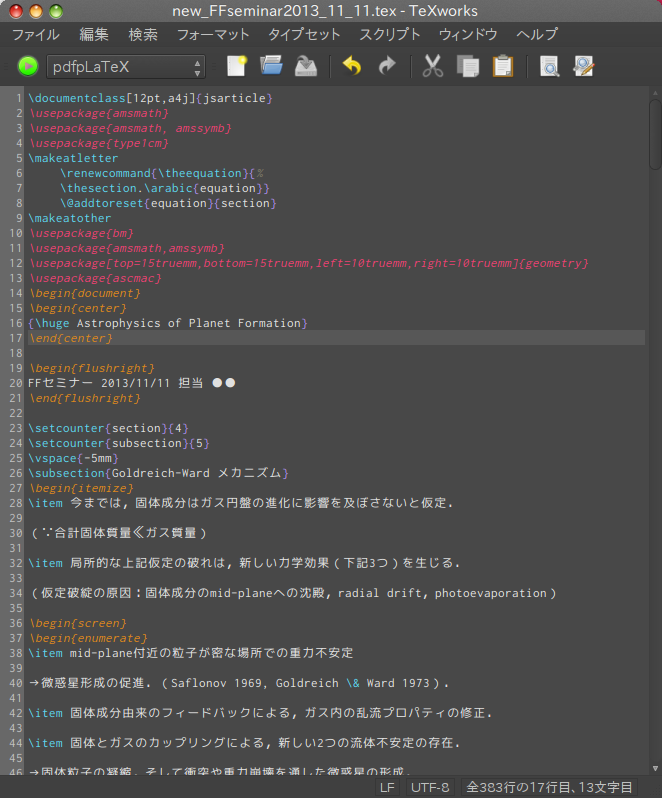The width and height of the screenshot is (662, 798).
Task: Click the \usepackage{ascmac} line
Action: coord(95,278)
